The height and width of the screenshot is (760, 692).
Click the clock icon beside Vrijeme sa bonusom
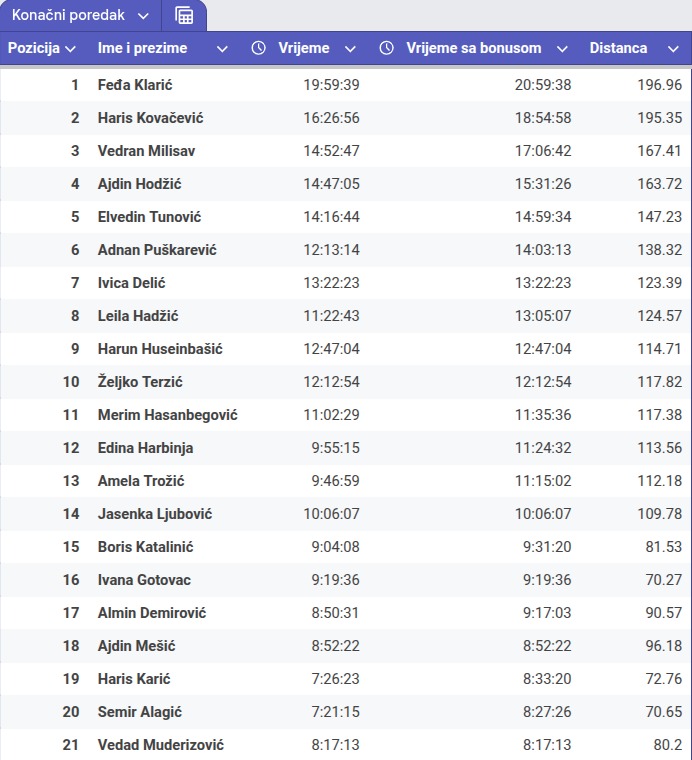386,48
